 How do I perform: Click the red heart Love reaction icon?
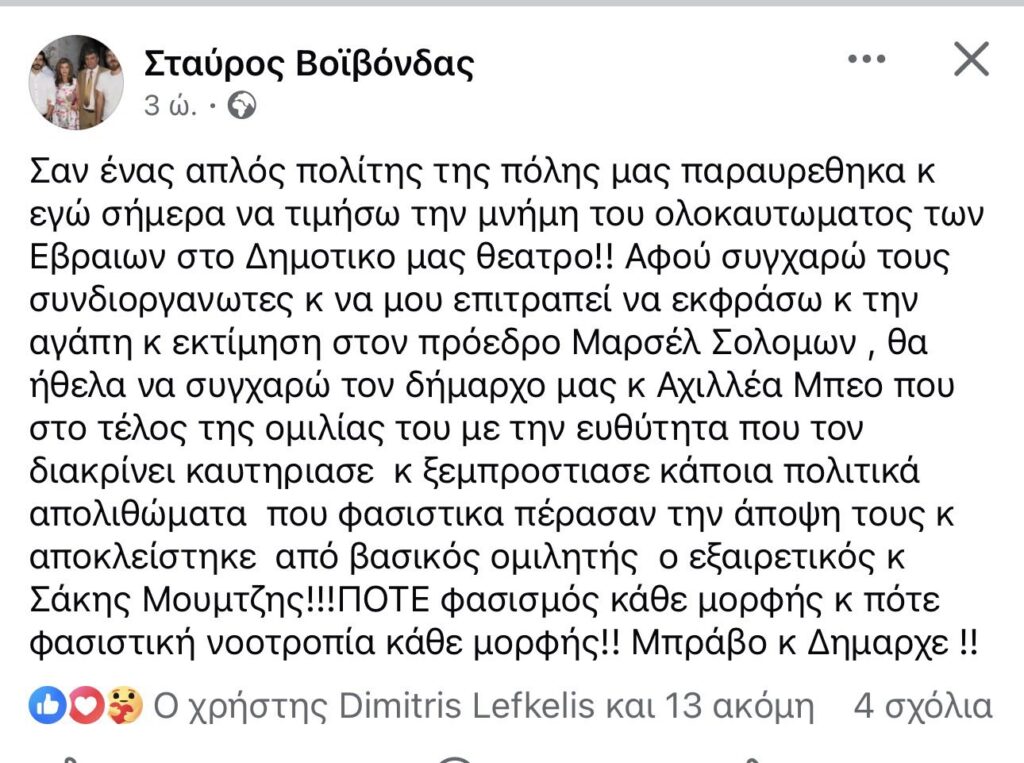87,707
